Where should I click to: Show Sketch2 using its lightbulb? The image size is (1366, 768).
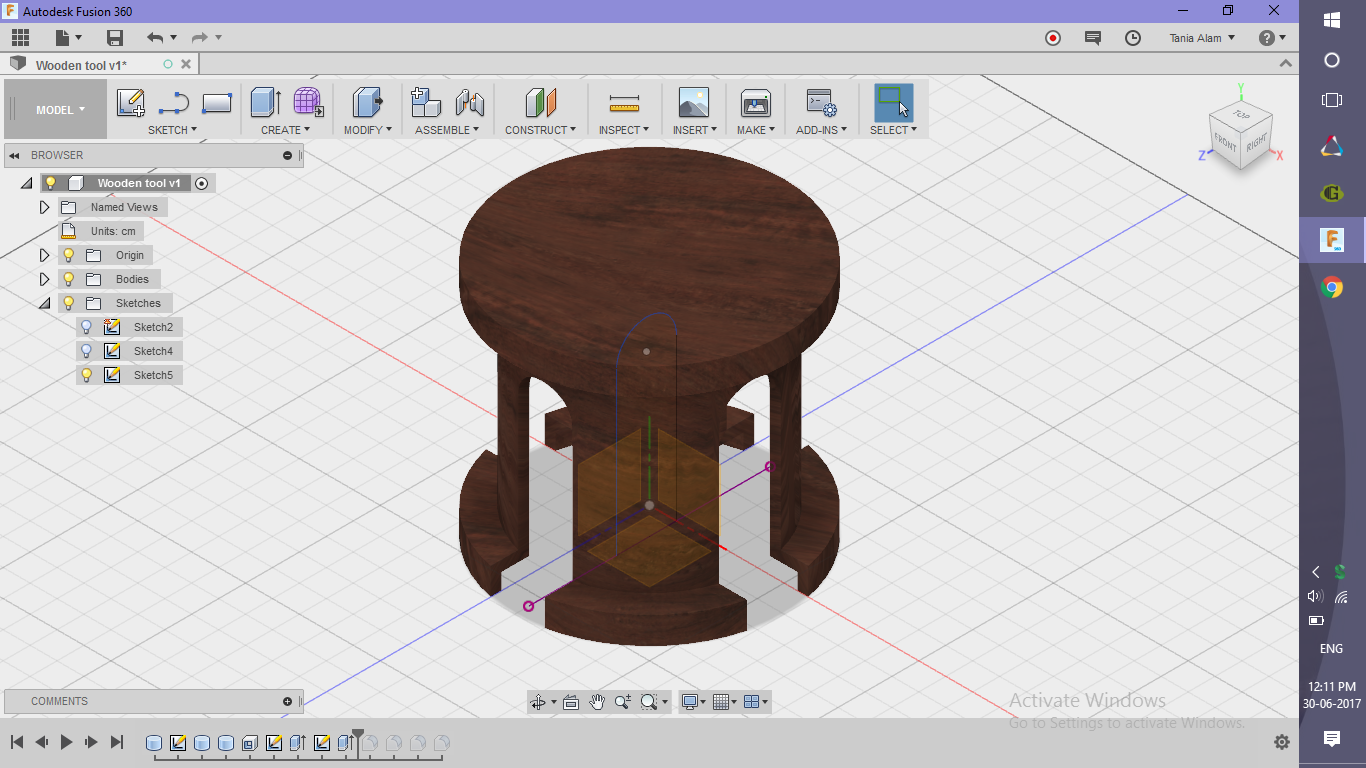click(87, 327)
